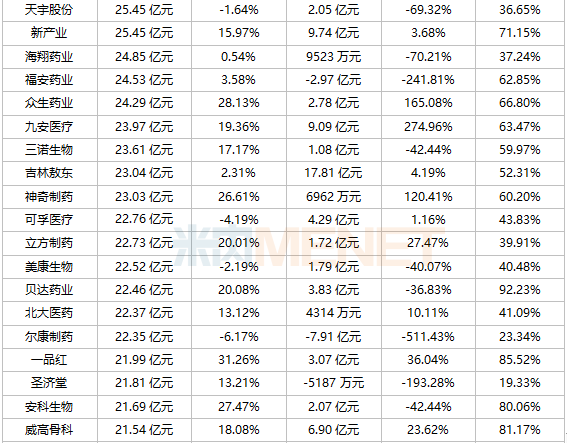This screenshot has height=443, width=567.
Task: Select the 一品红 company name
Action: point(49,360)
